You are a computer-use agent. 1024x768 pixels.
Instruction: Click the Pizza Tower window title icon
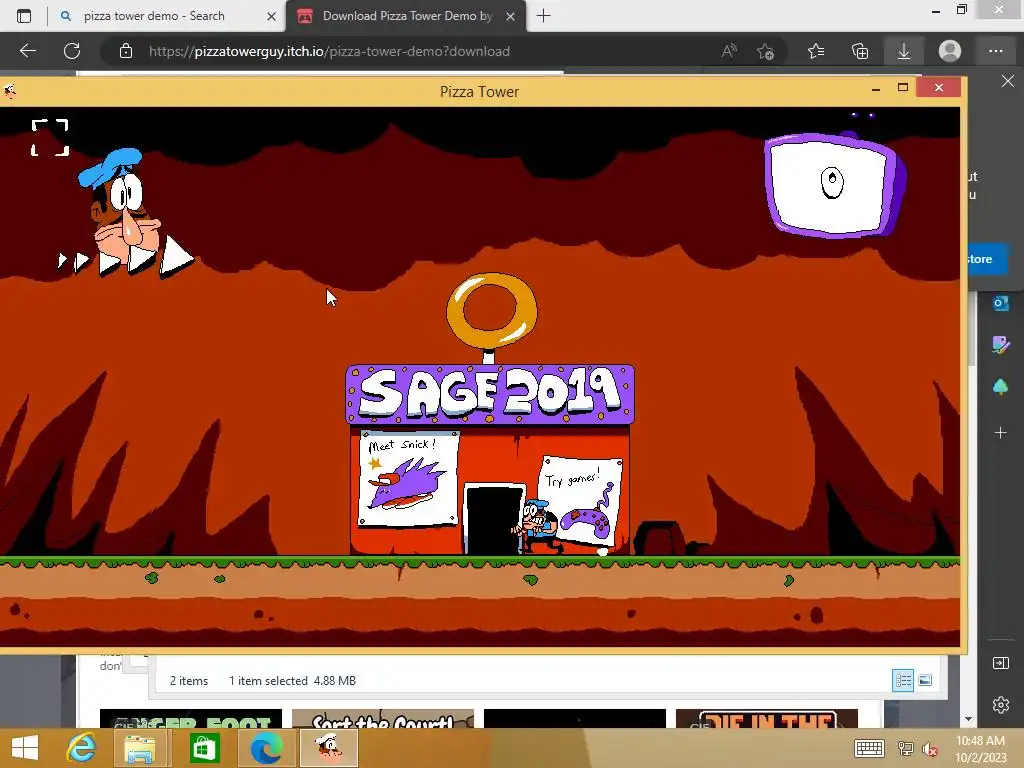tap(9, 91)
